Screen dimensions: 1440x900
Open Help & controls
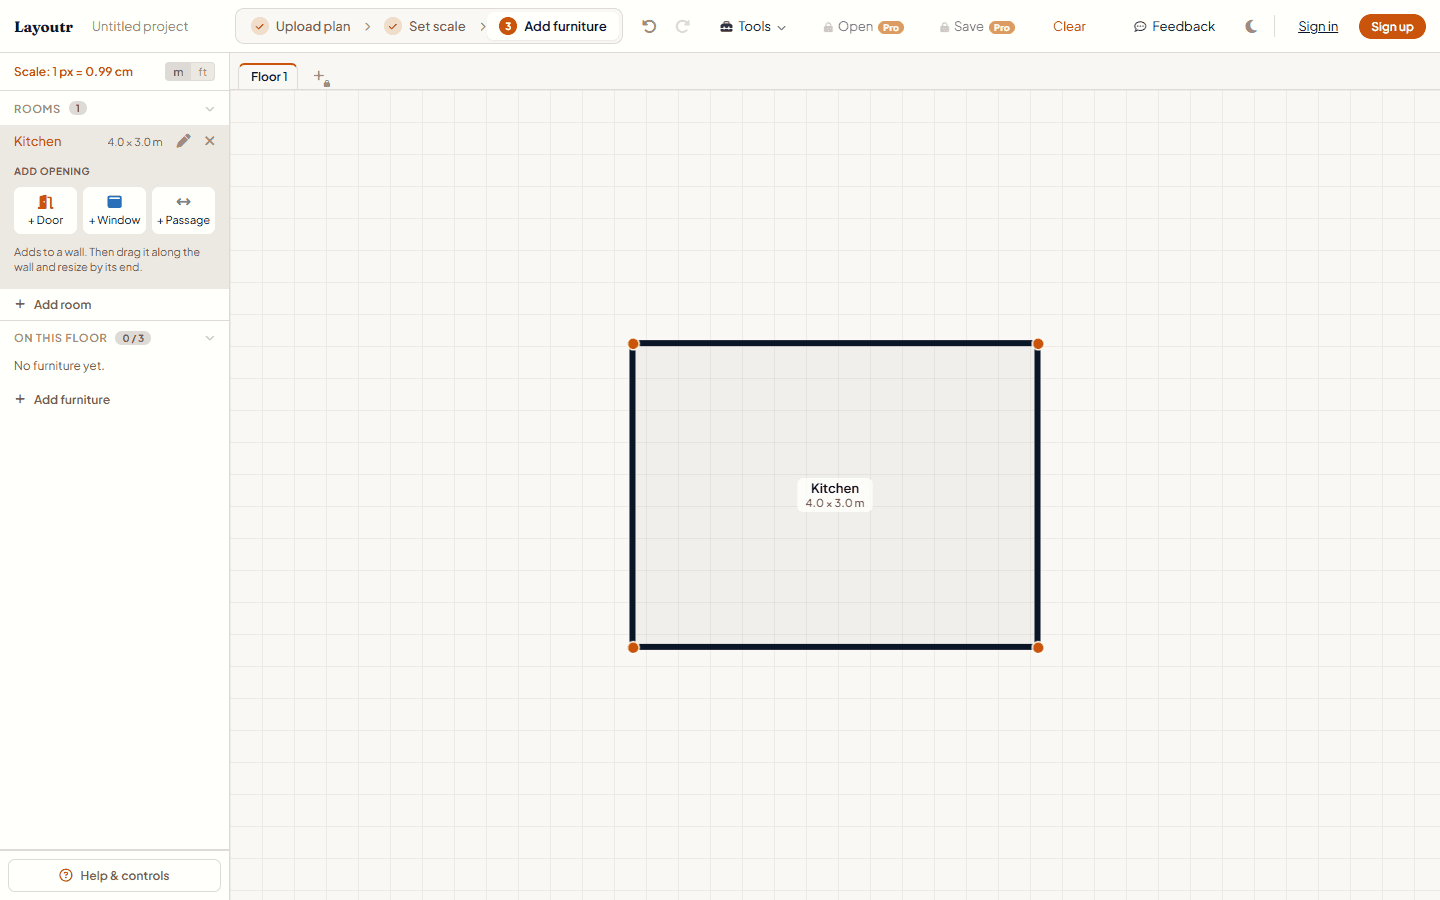pyautogui.click(x=115, y=875)
